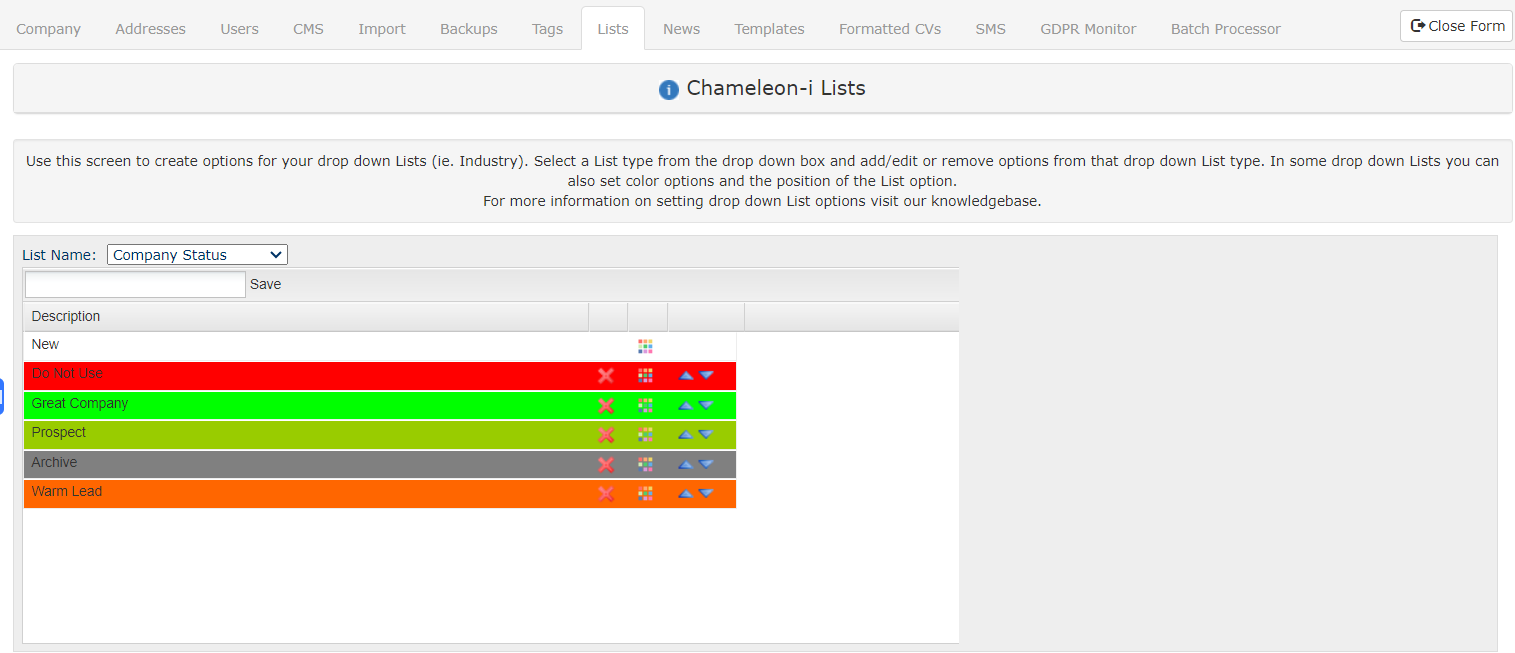The height and width of the screenshot is (653, 1515).
Task: Go to the SMS tab
Action: [x=990, y=29]
